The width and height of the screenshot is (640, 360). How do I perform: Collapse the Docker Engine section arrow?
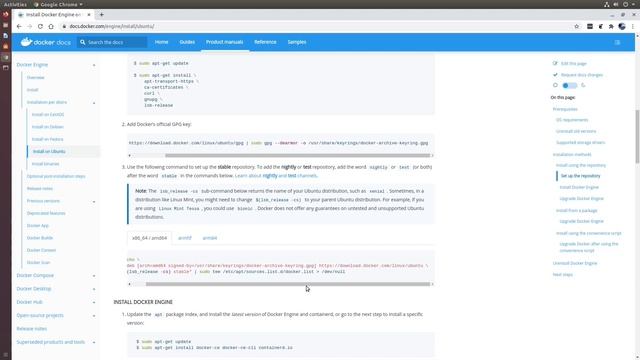94,65
